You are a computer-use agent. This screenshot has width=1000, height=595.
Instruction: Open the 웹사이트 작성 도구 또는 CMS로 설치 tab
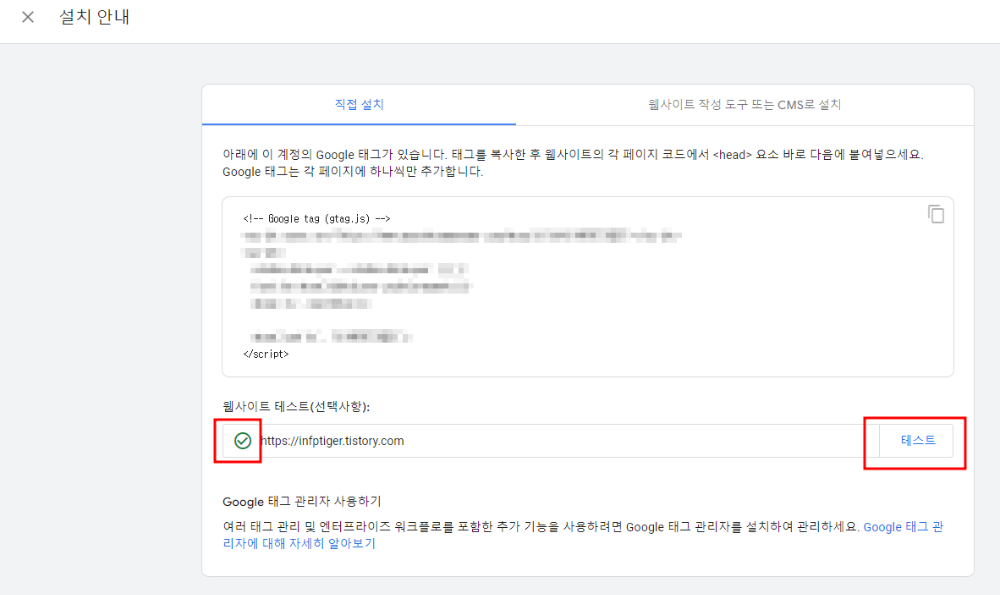(744, 105)
